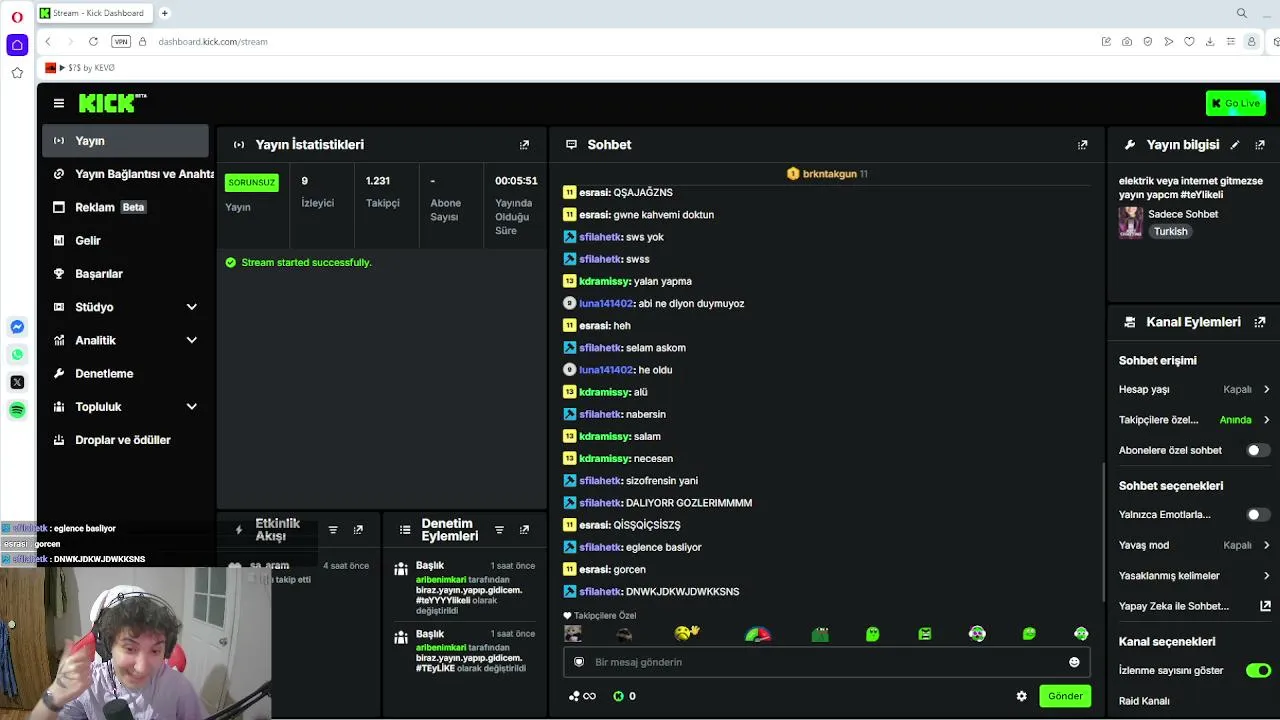Open X Twitter in Opera sidebar
The width and height of the screenshot is (1280, 720).
[x=17, y=382]
